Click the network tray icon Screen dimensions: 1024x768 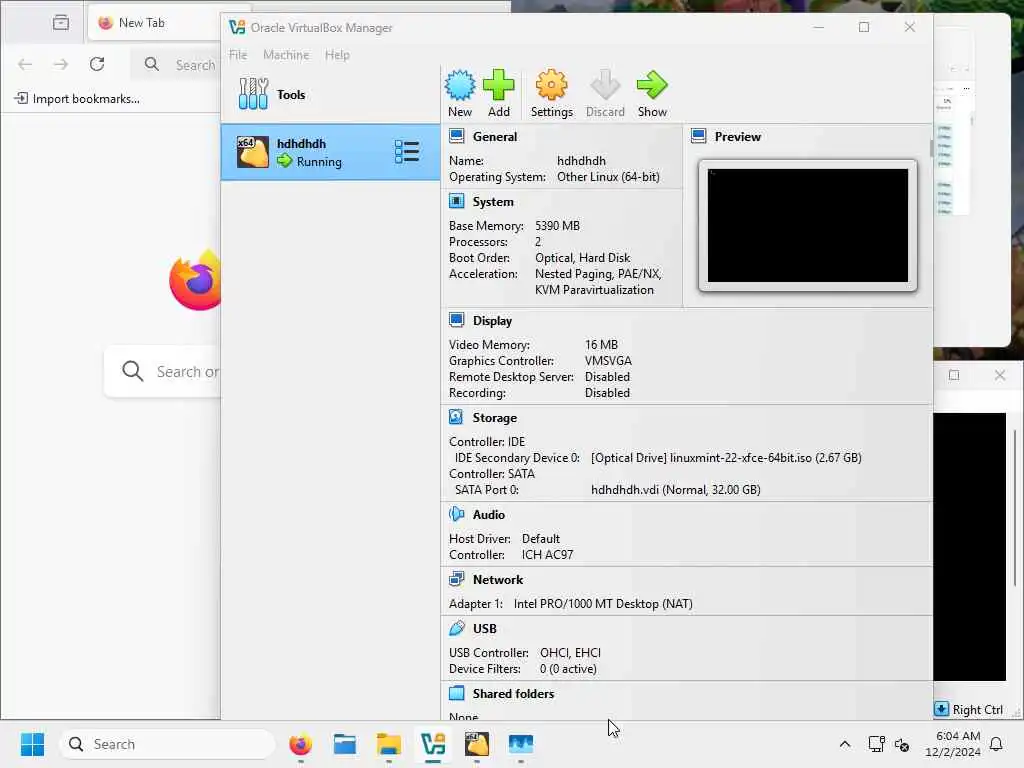[x=876, y=744]
